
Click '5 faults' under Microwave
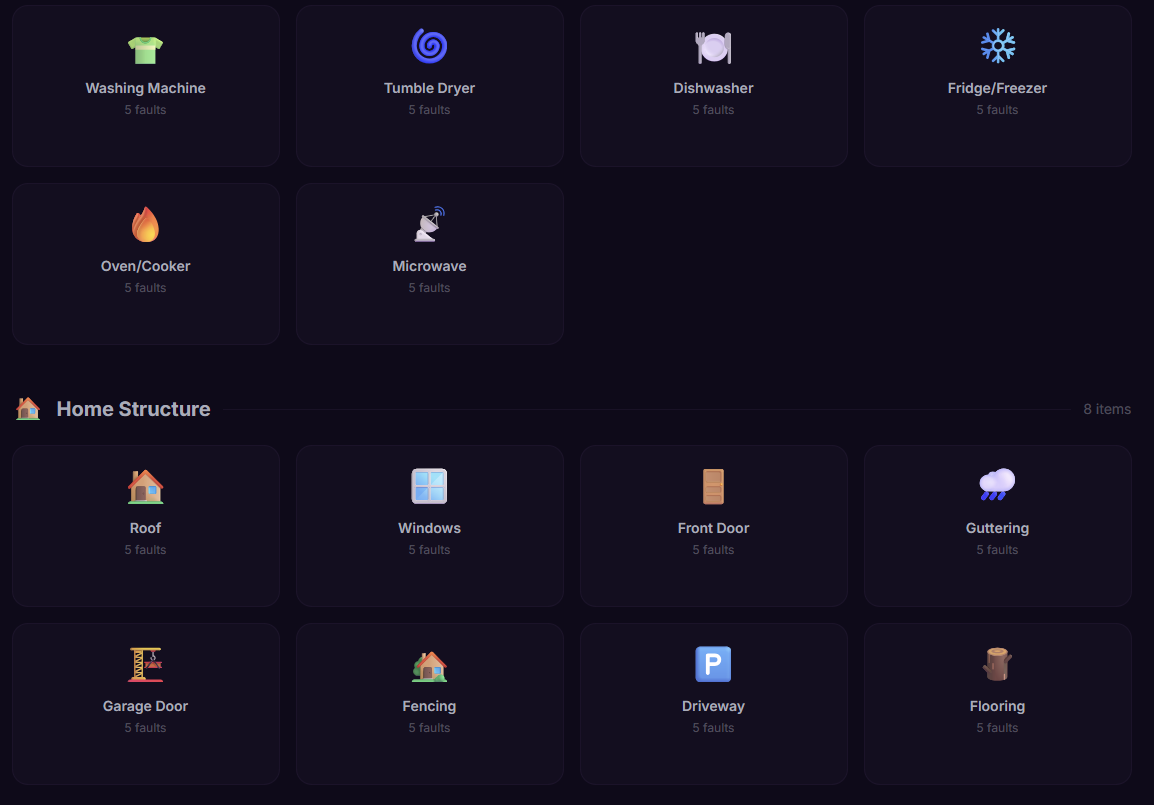(x=429, y=288)
